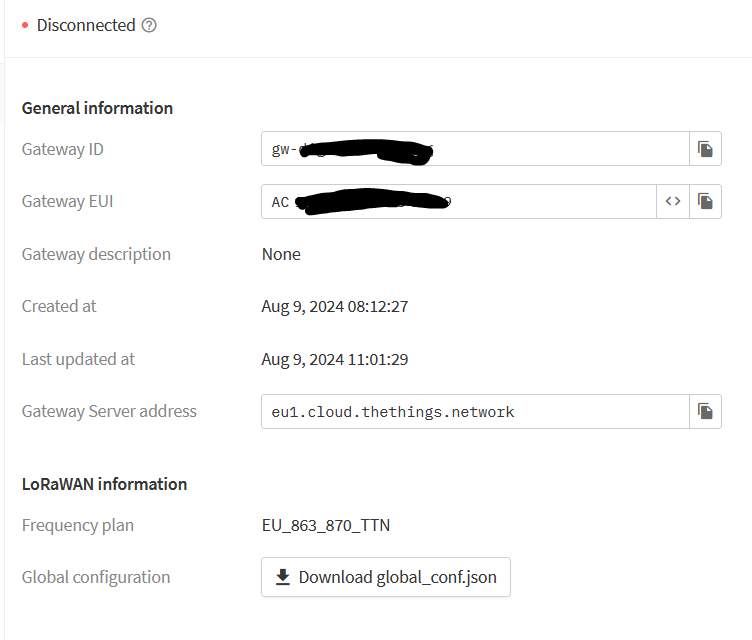Click inside the Gateway EUI field
The height and width of the screenshot is (640, 752).
[459, 201]
